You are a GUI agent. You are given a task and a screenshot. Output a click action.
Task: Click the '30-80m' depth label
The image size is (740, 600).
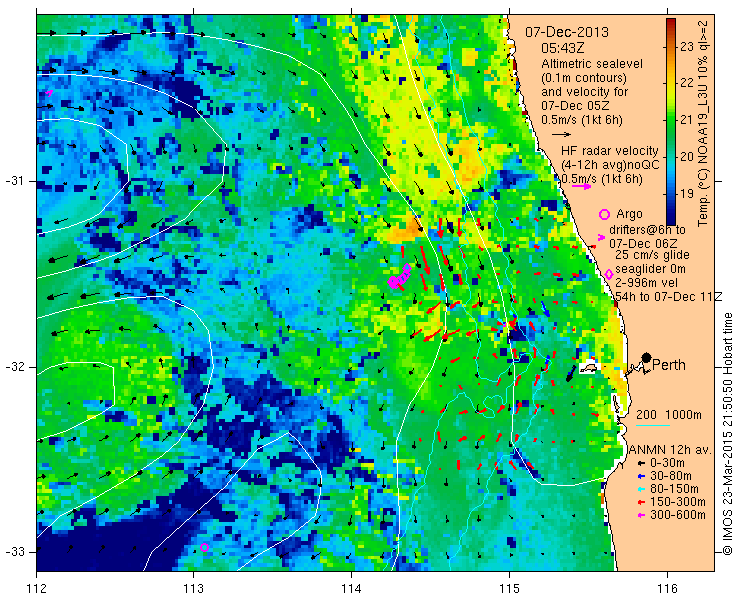[671, 476]
